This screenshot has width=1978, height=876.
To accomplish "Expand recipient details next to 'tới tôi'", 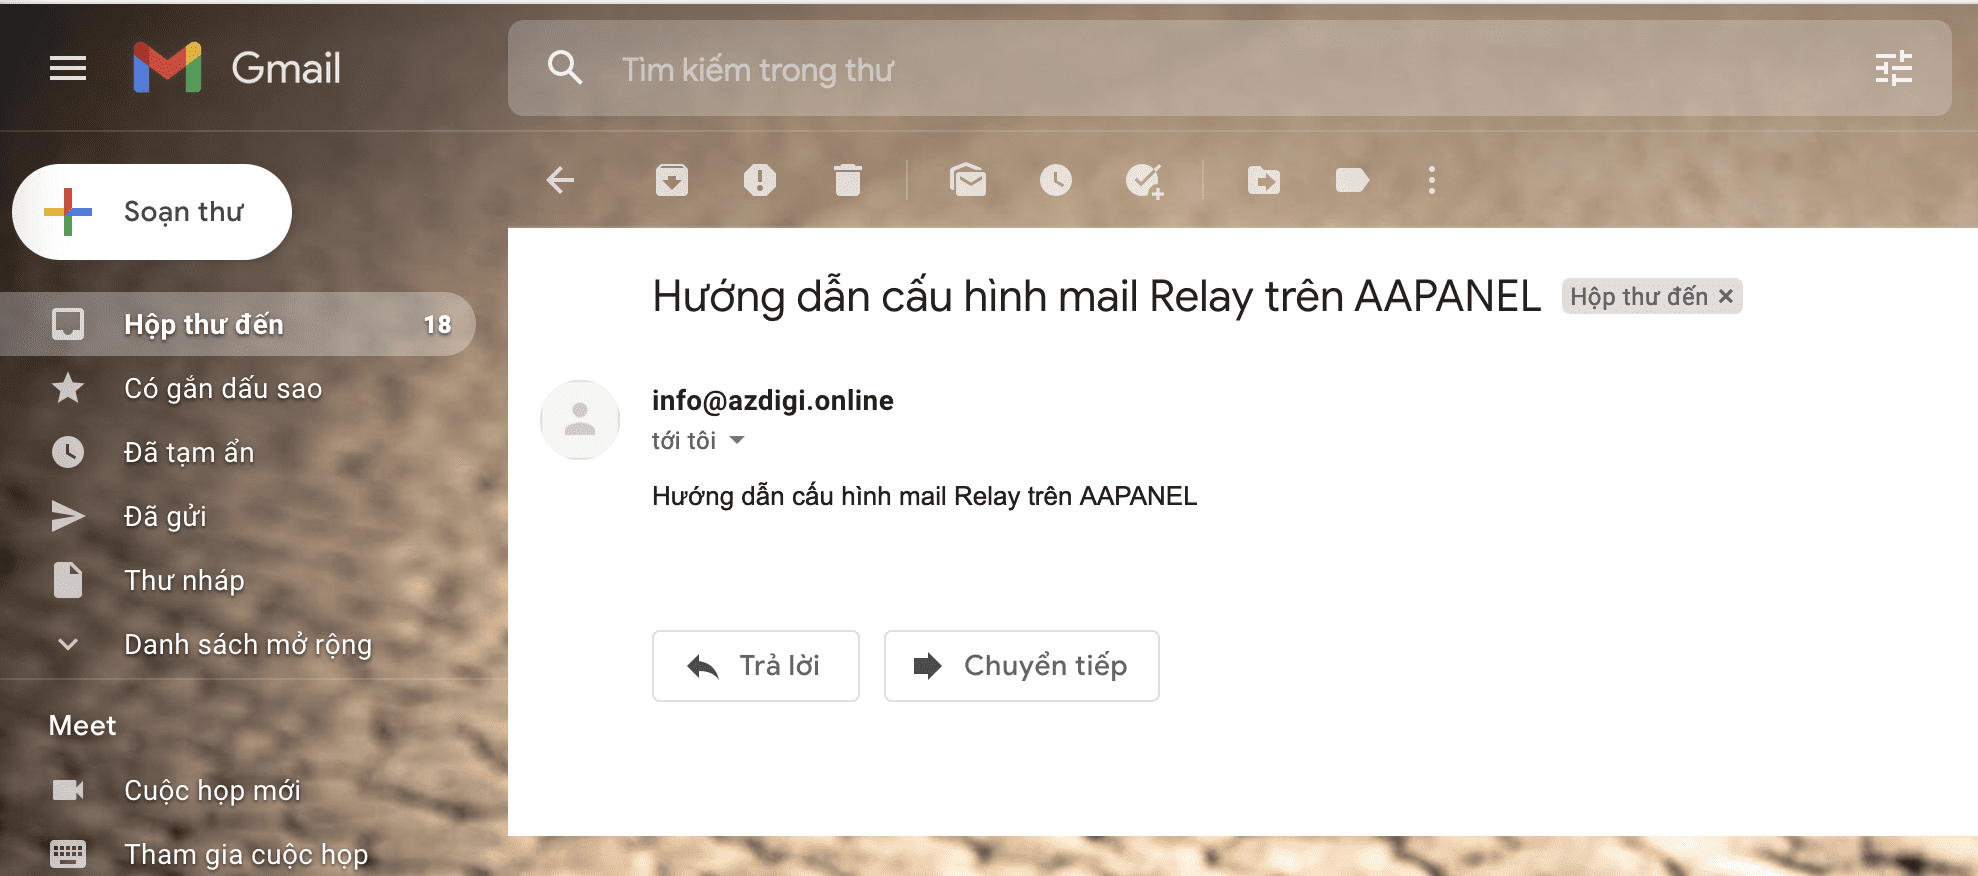I will 737,440.
